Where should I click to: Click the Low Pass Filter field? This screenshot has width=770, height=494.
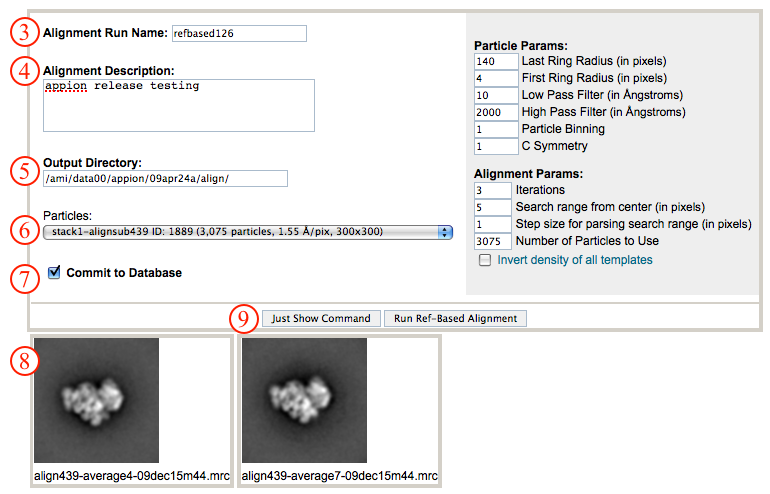(x=494, y=95)
